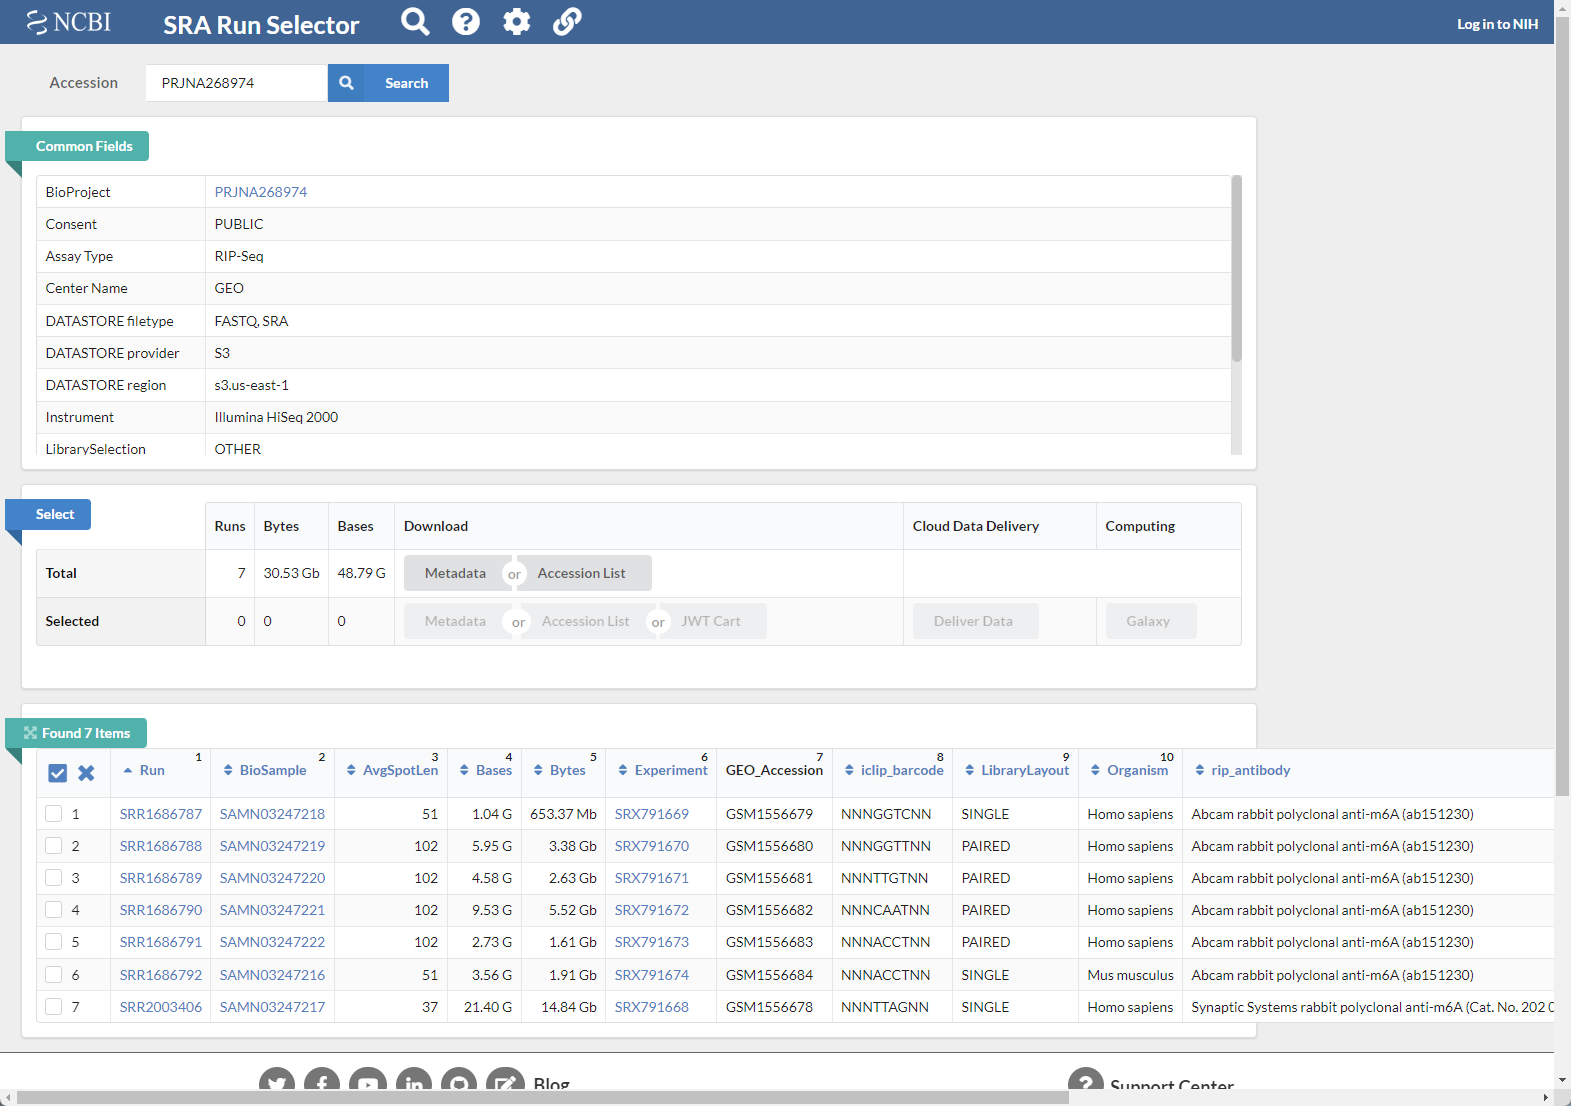Open the settings gear icon
Screen dimensions: 1571x1106
516,21
